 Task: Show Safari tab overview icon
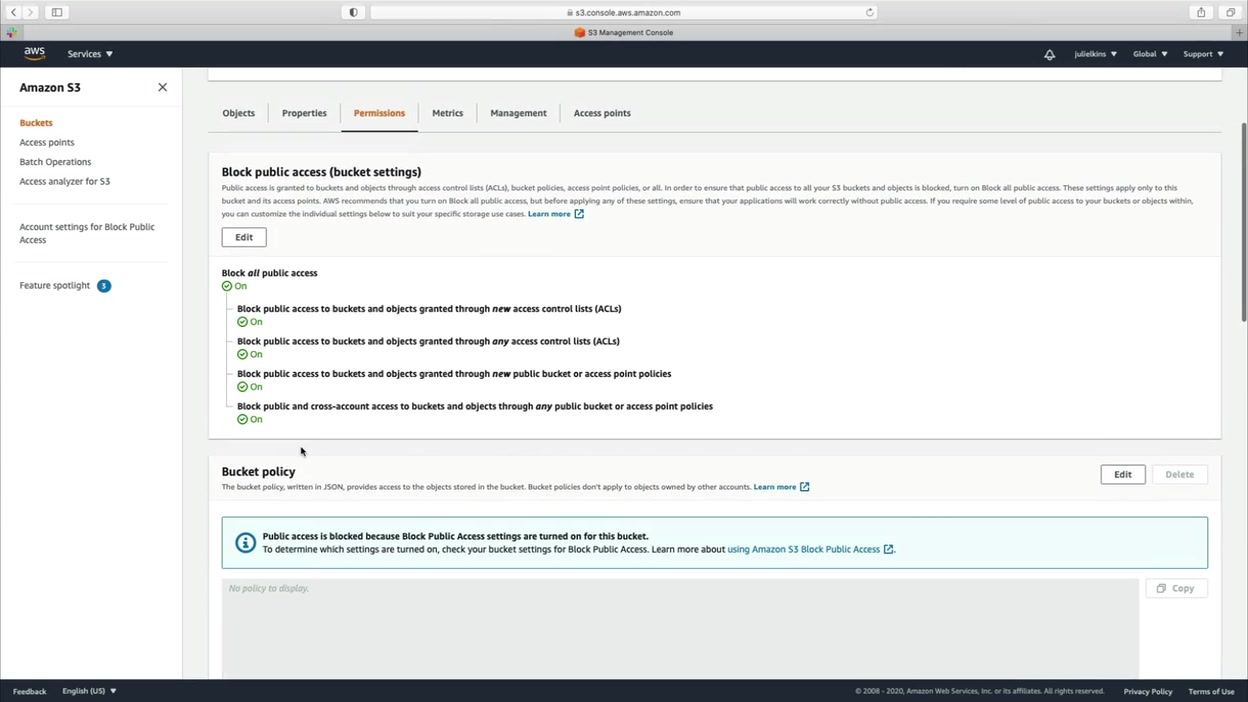click(x=1230, y=12)
